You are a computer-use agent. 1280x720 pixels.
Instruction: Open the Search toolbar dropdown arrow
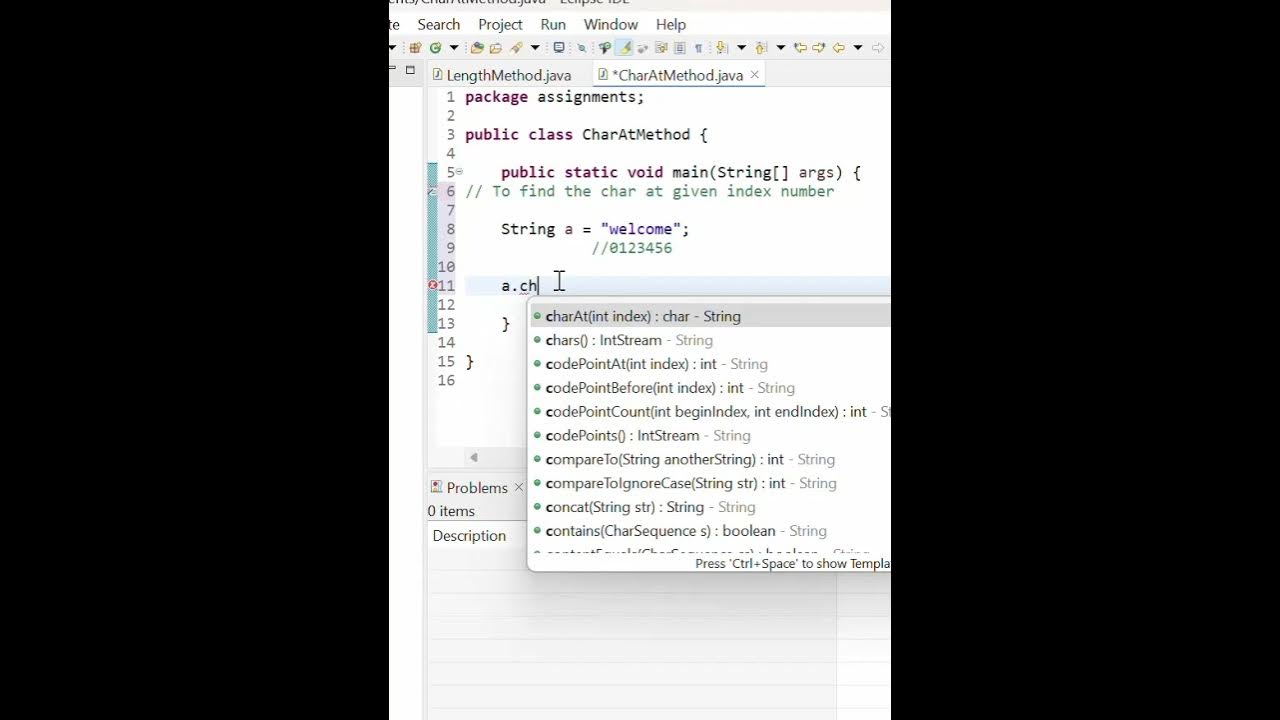coord(535,48)
